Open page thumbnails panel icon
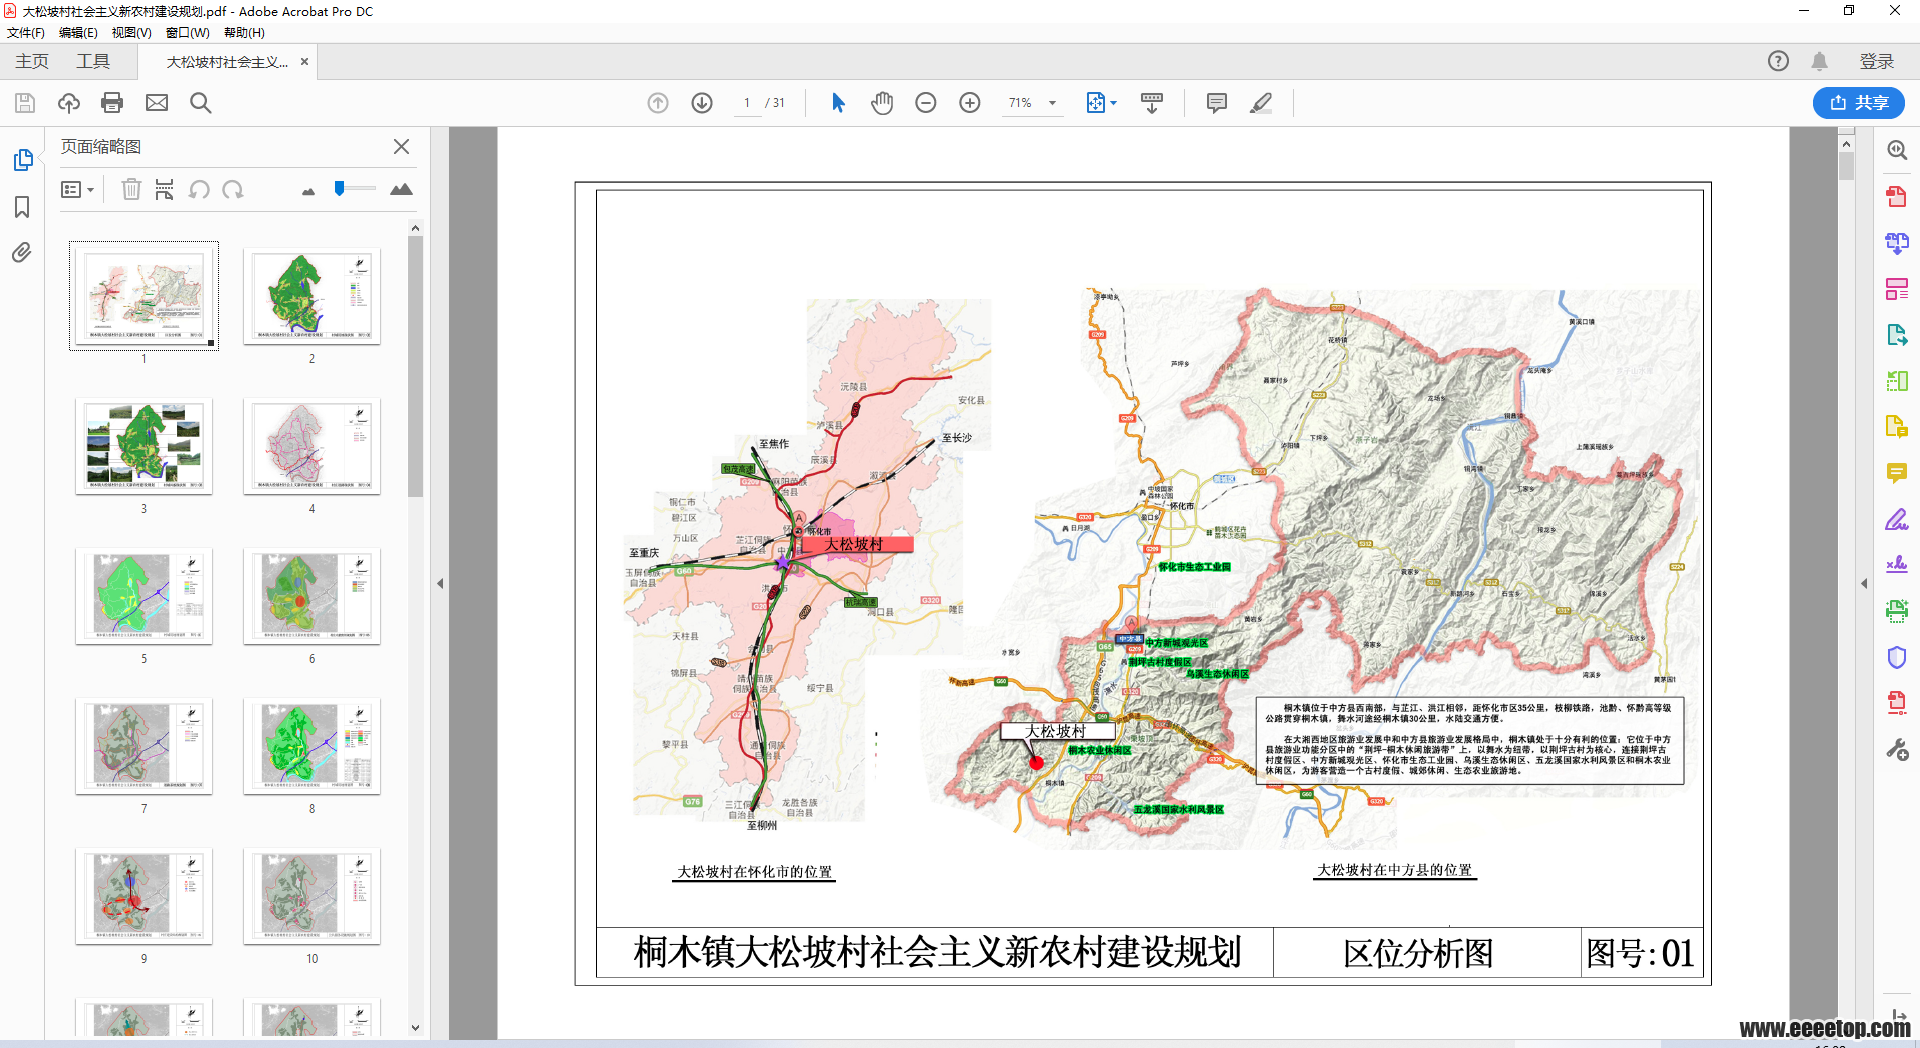The image size is (1920, 1048). click(x=23, y=160)
